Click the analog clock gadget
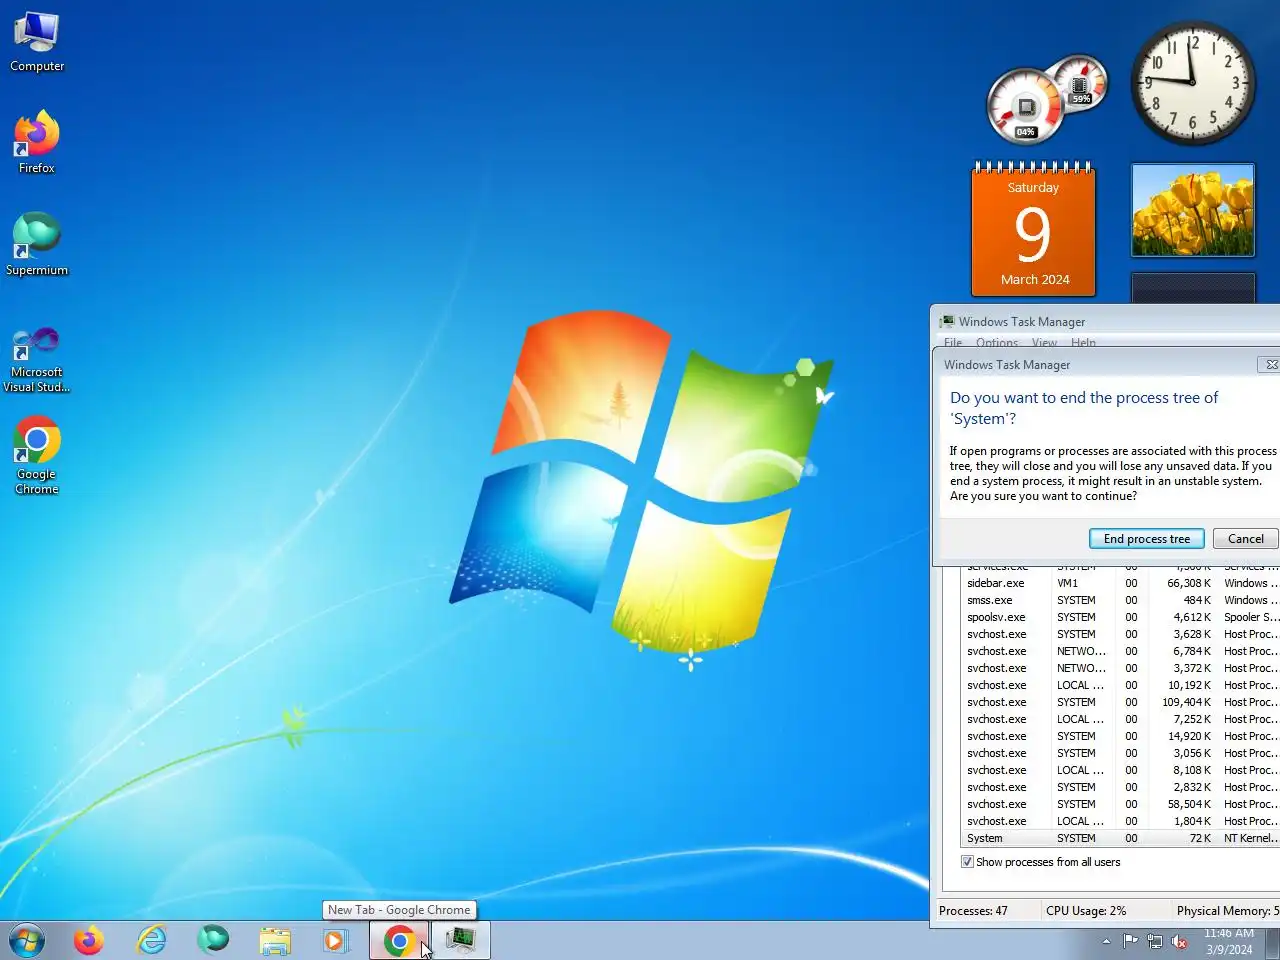Viewport: 1280px width, 960px height. click(x=1192, y=83)
